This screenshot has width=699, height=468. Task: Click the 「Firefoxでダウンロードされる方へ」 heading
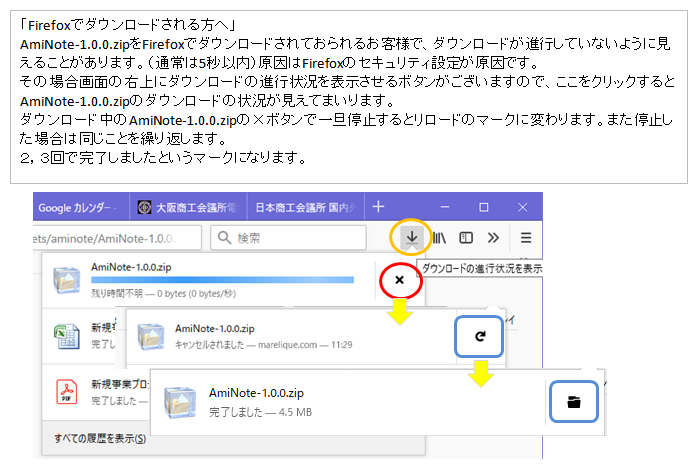(128, 25)
